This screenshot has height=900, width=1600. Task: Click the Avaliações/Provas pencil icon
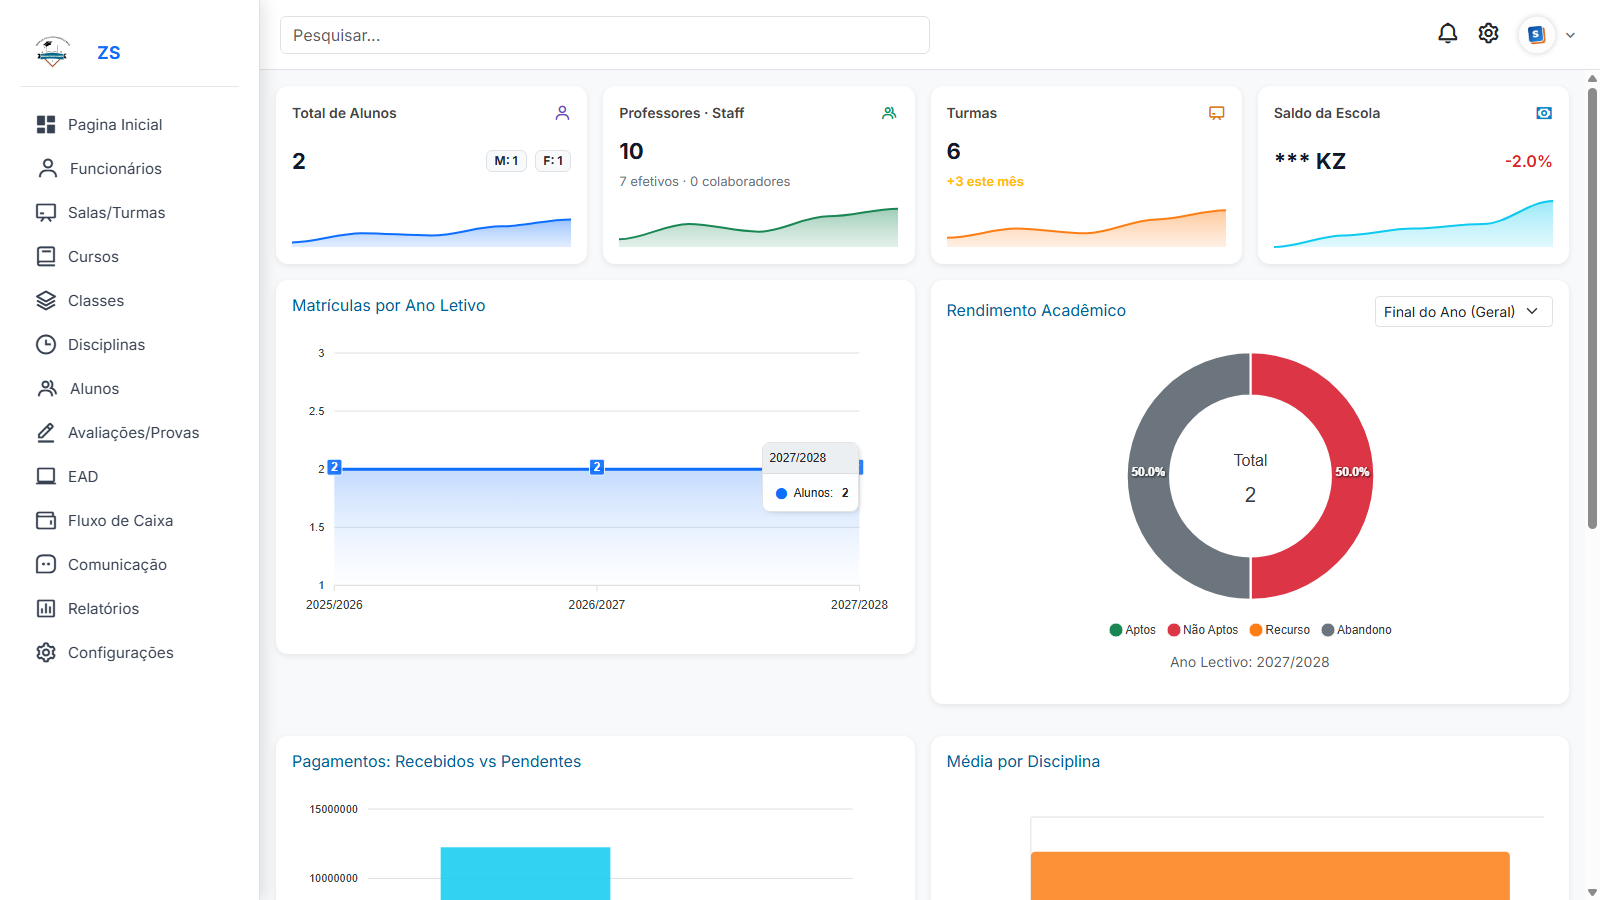46,432
